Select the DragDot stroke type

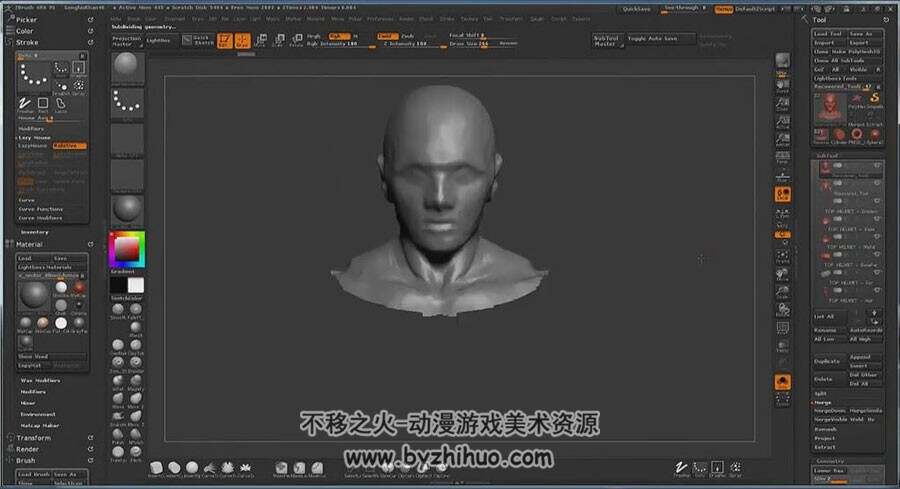coord(61,87)
